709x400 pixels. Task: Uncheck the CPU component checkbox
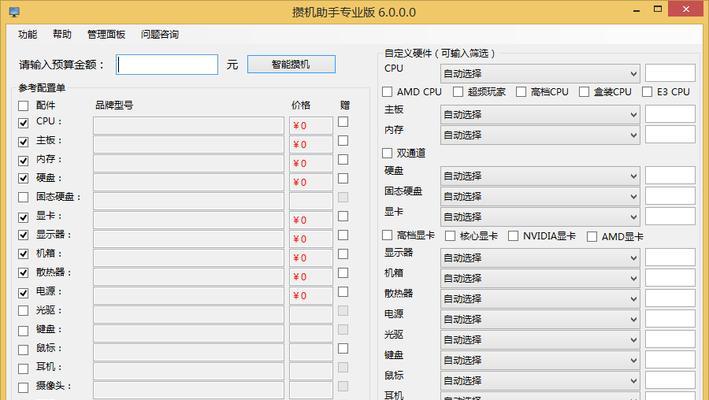point(23,123)
